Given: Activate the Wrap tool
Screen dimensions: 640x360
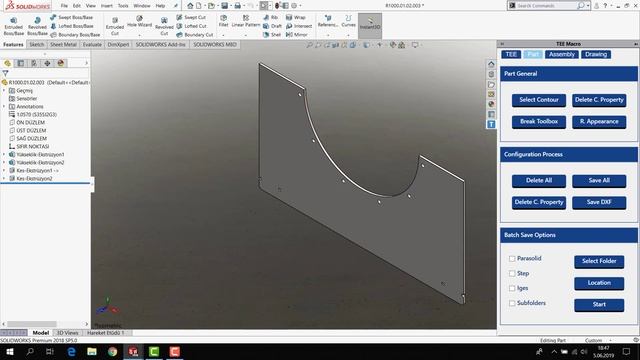Looking at the screenshot, I should 296,18.
